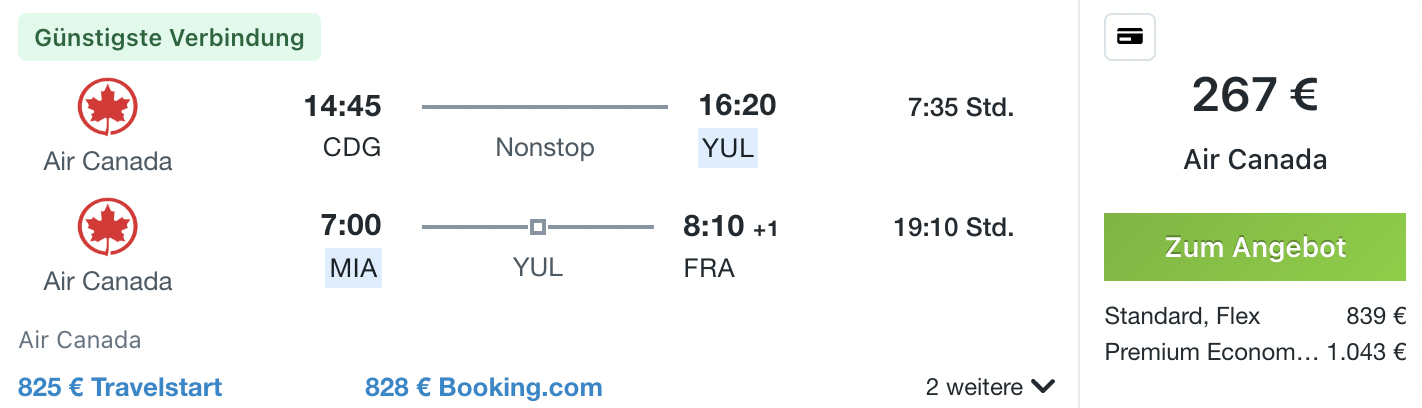Click the highlighted MIA departure airport code
This screenshot has height=408, width=1422.
pyautogui.click(x=353, y=269)
